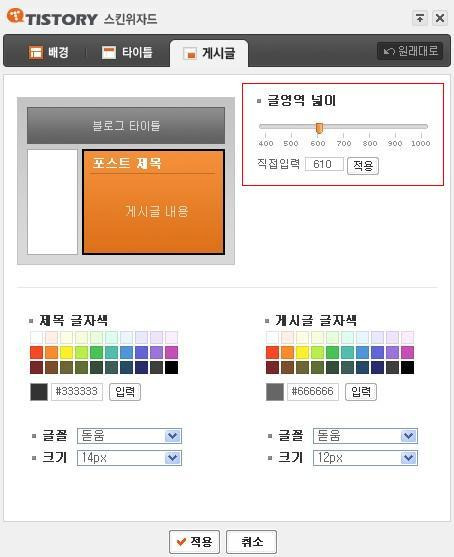Click the Tistory logo icon

pyautogui.click(x=15, y=16)
